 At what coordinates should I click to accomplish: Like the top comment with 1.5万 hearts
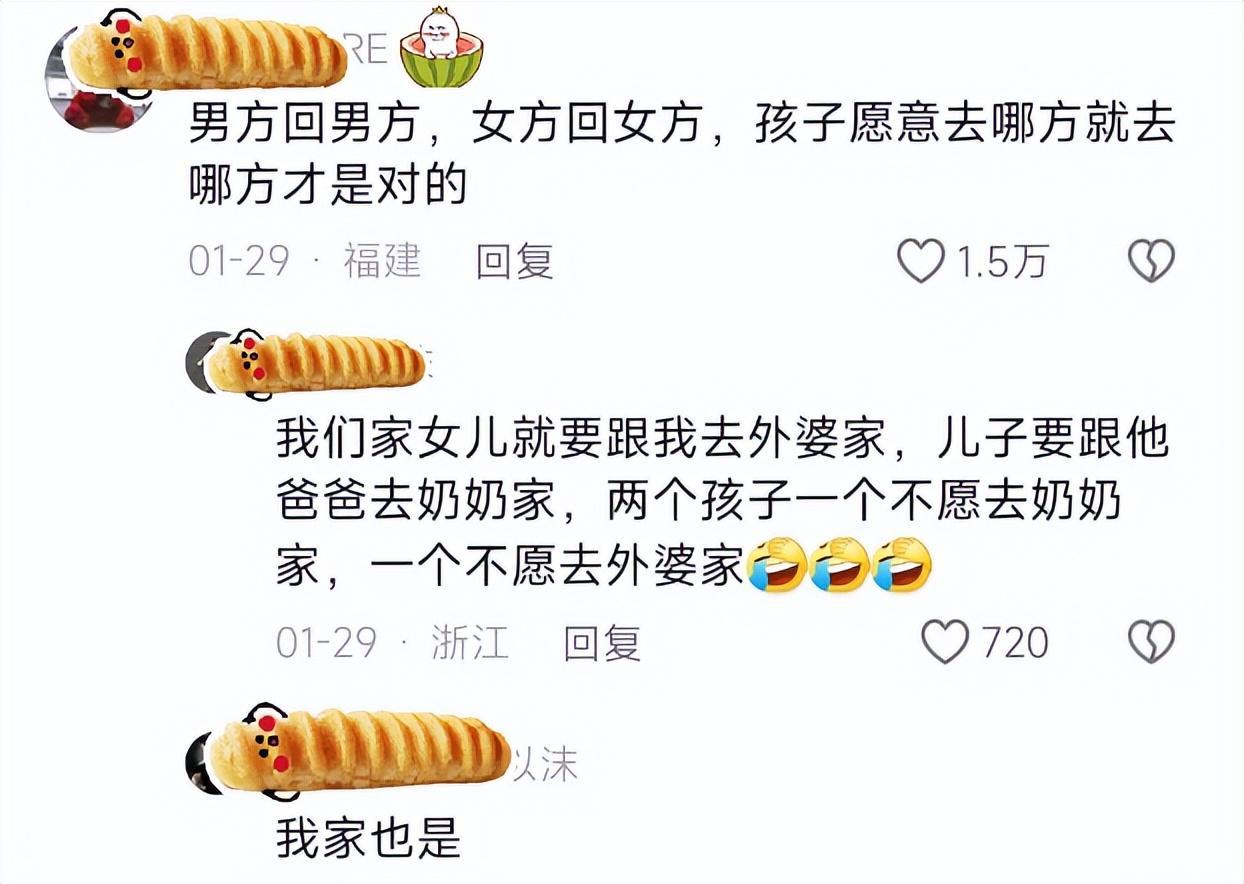tap(920, 262)
